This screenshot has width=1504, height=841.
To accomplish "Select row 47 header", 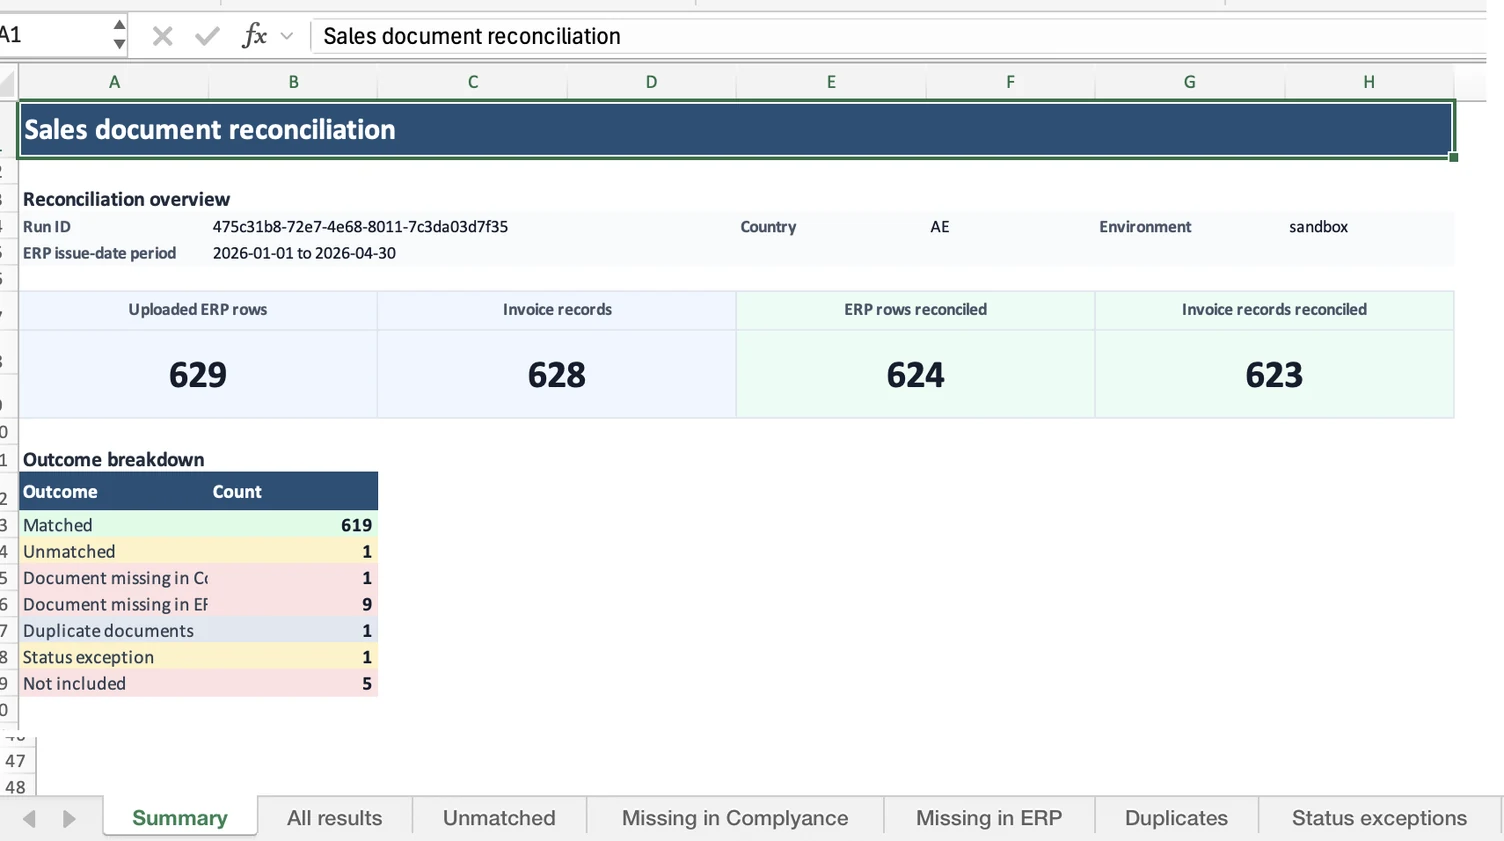I will coord(16,761).
